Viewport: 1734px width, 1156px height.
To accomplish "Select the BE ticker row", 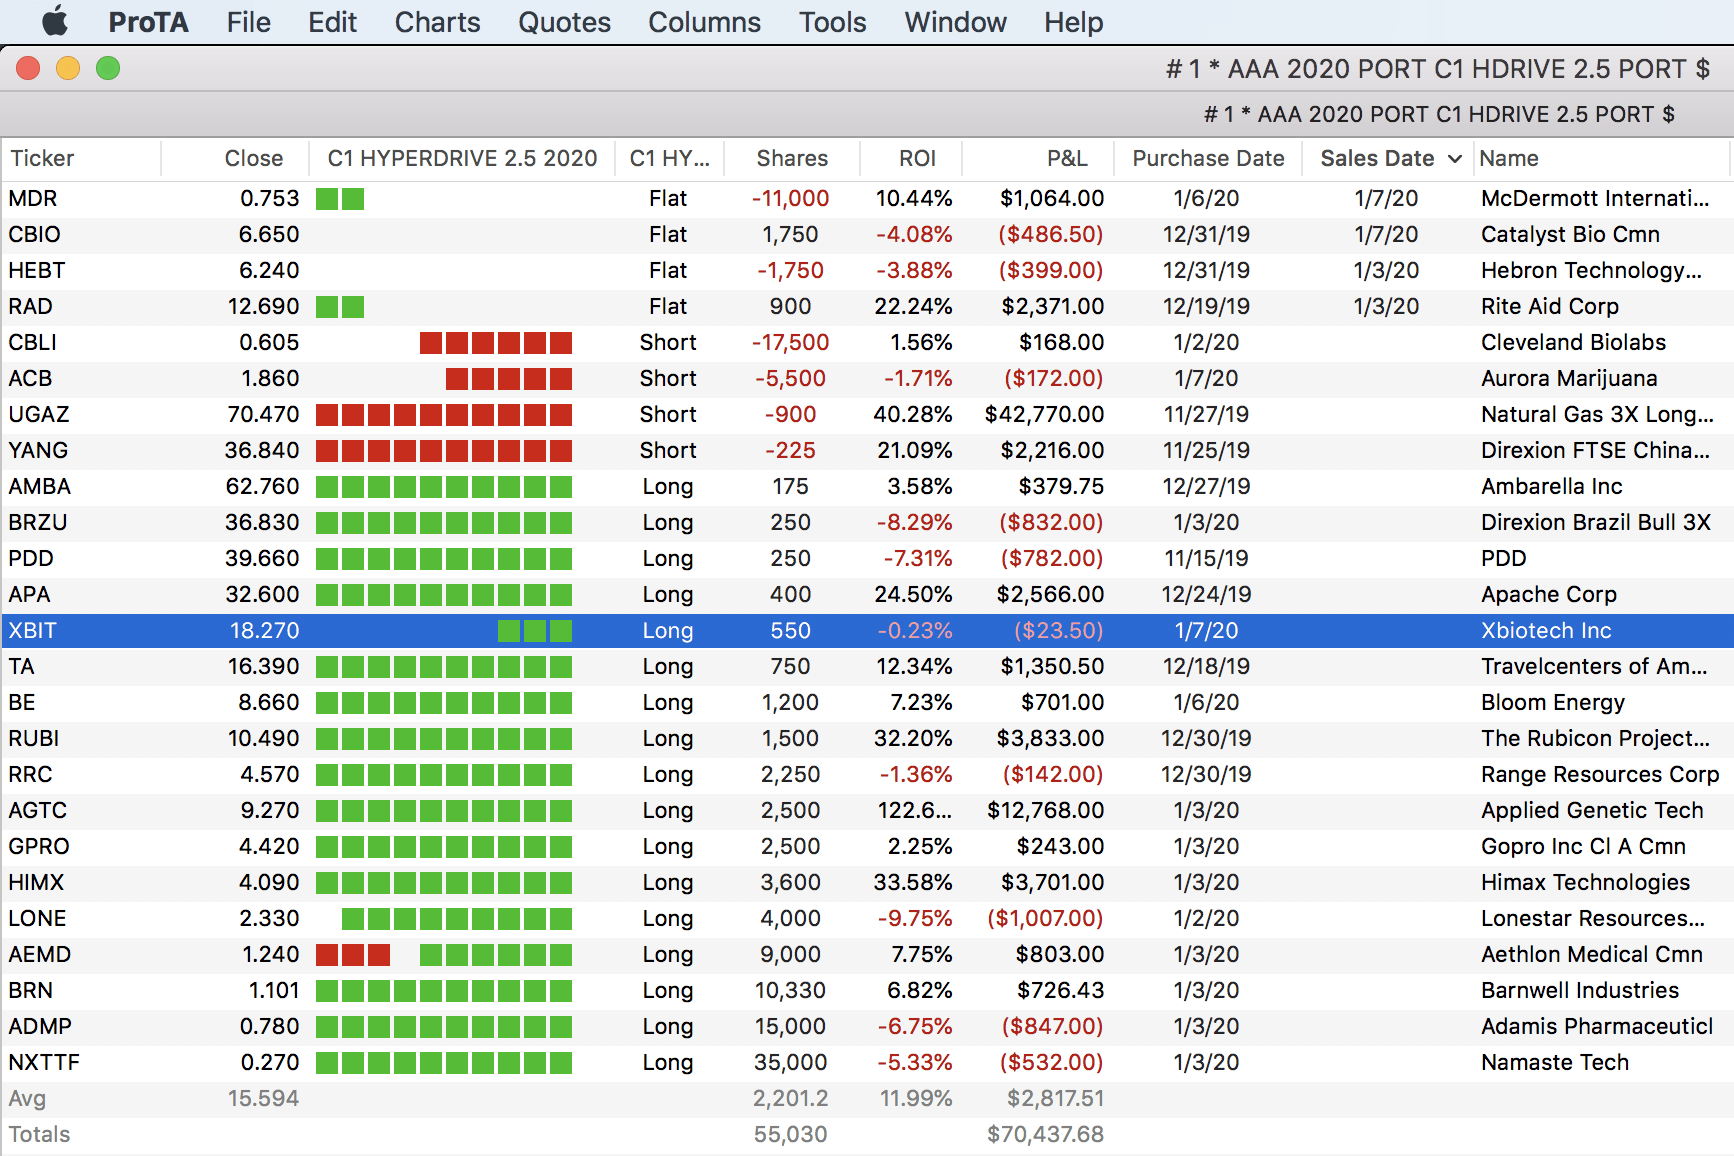I will [x=867, y=702].
